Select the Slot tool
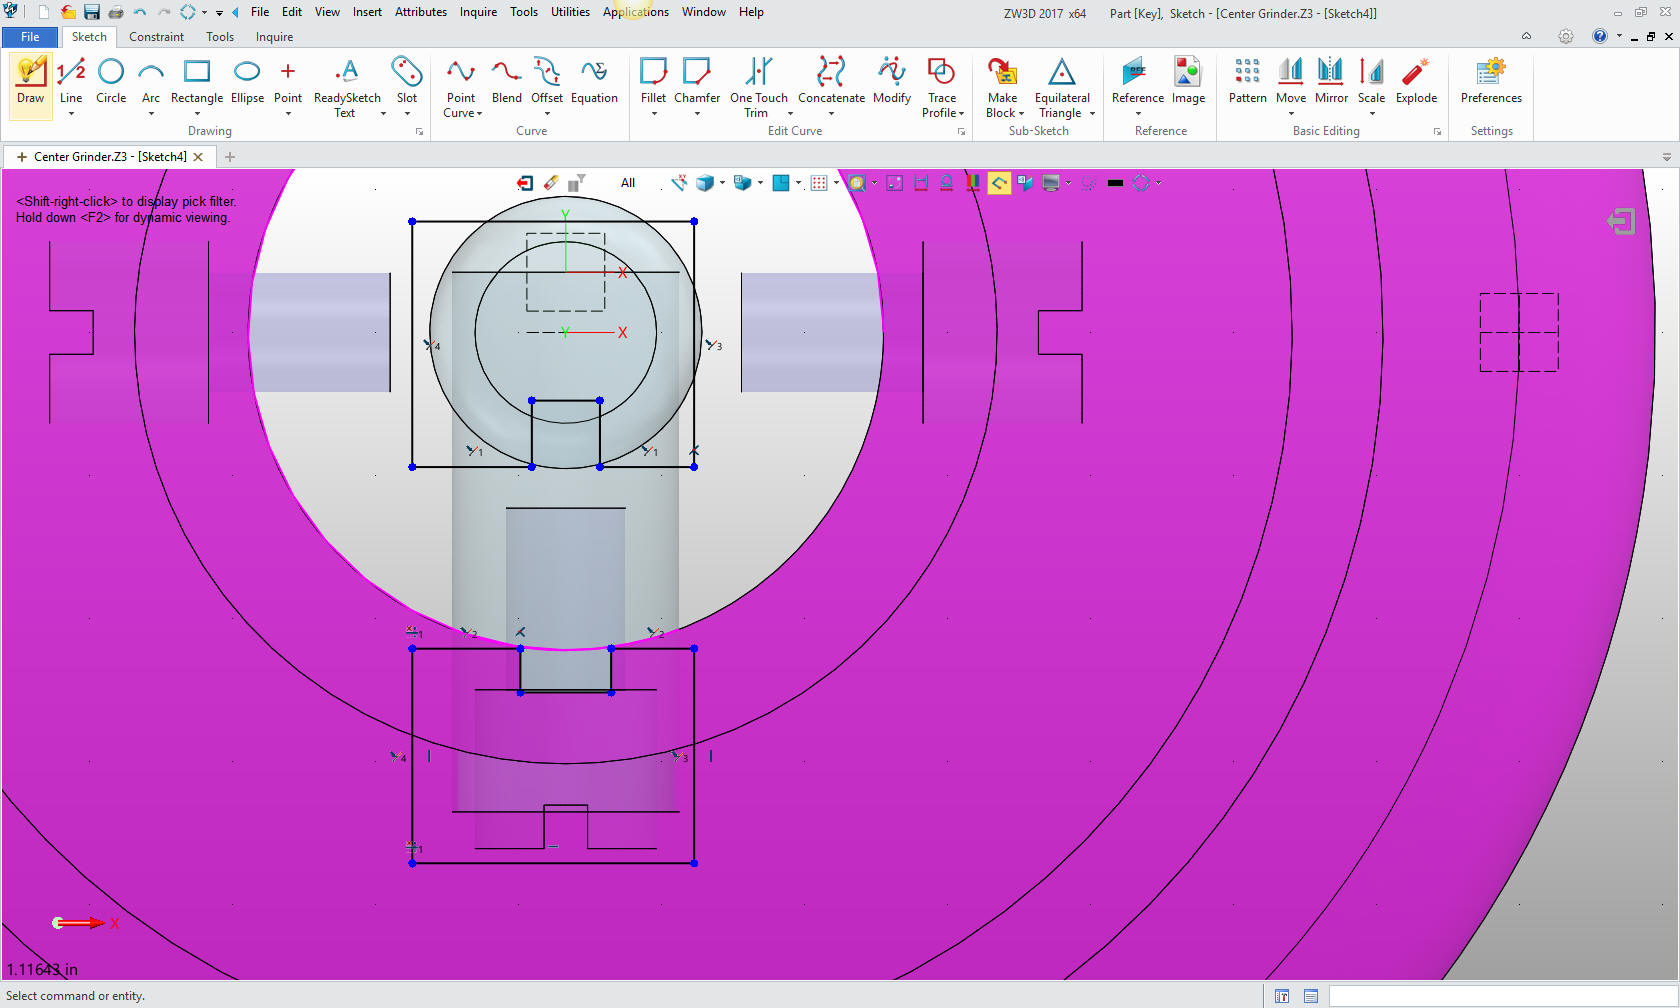Viewport: 1680px width, 1008px height. [407, 81]
